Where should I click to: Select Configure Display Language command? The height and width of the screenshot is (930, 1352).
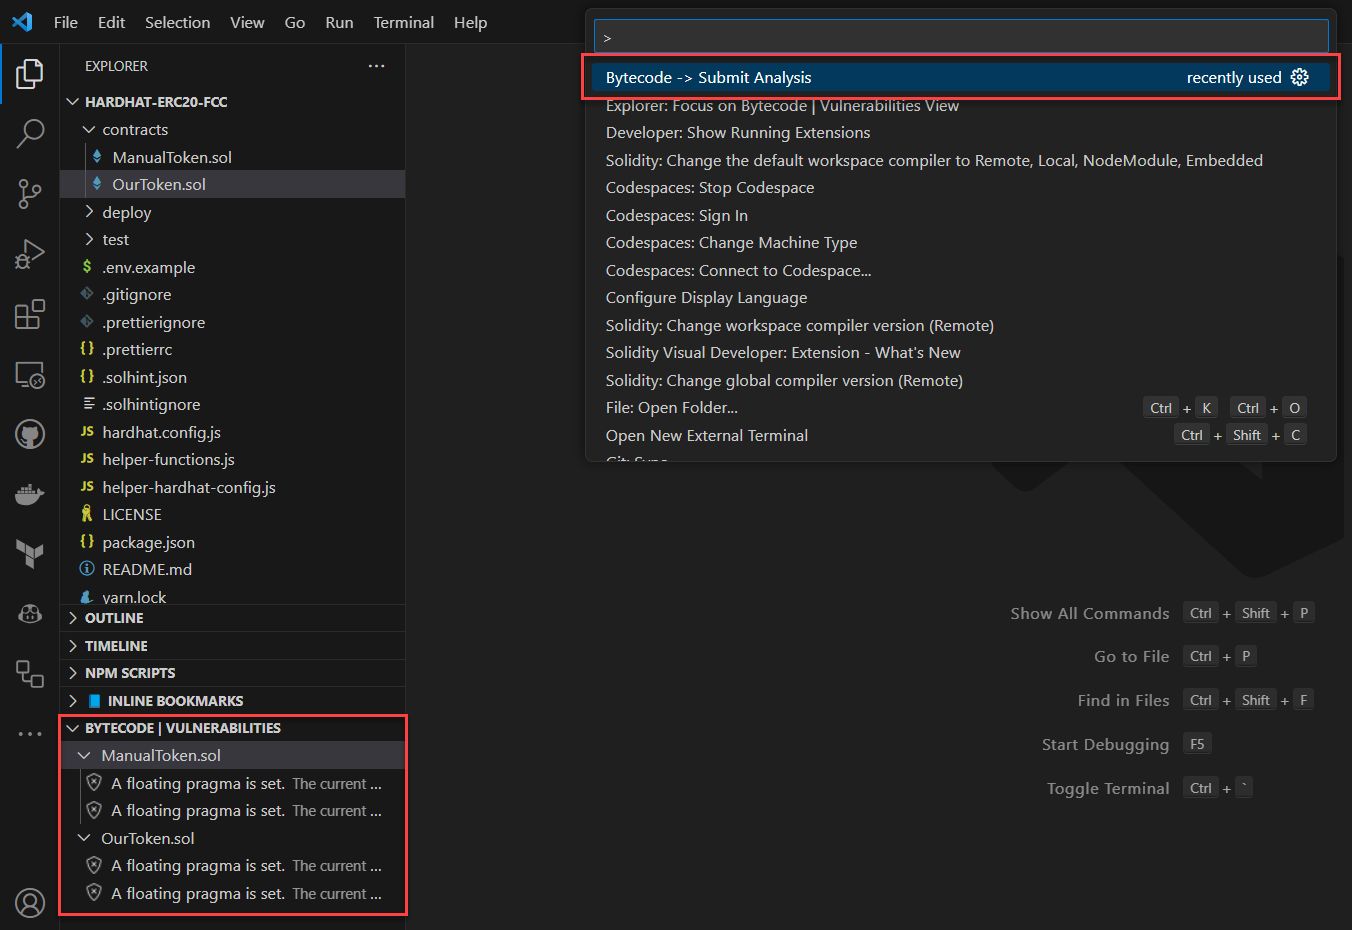[960, 297]
